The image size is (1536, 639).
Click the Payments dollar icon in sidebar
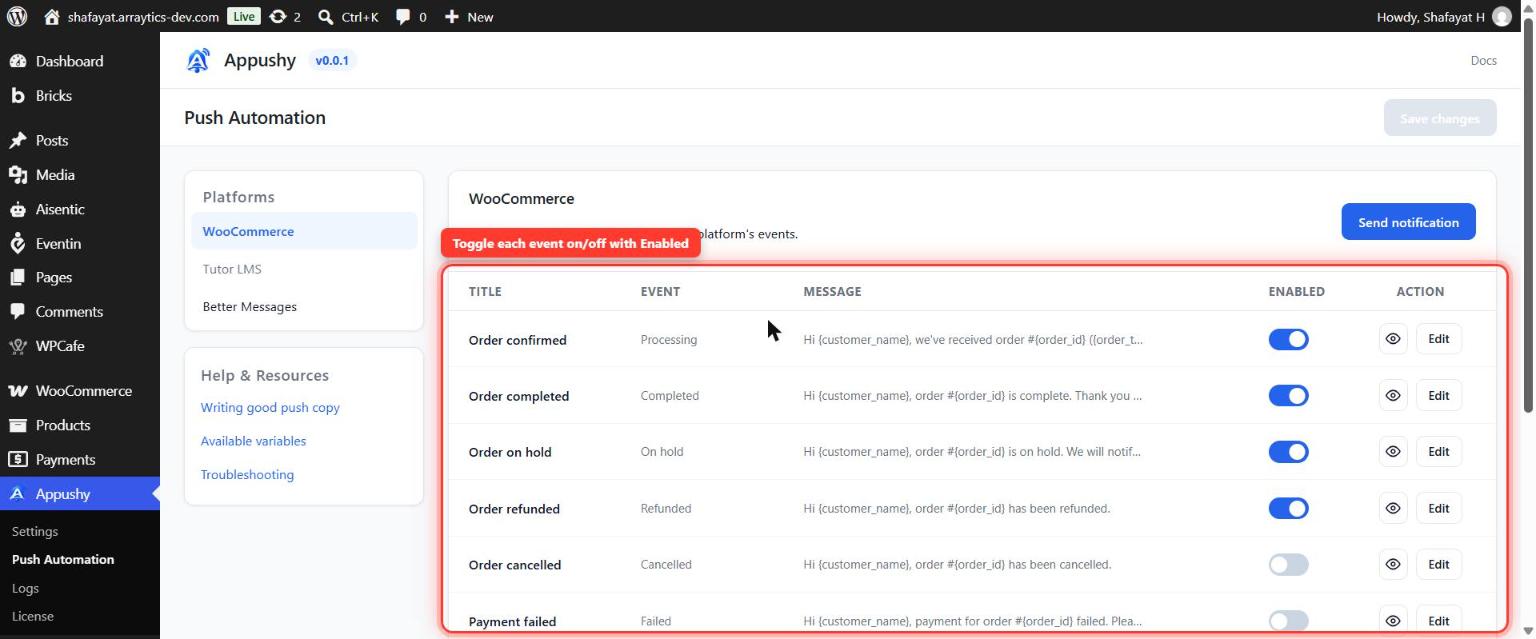tap(17, 459)
